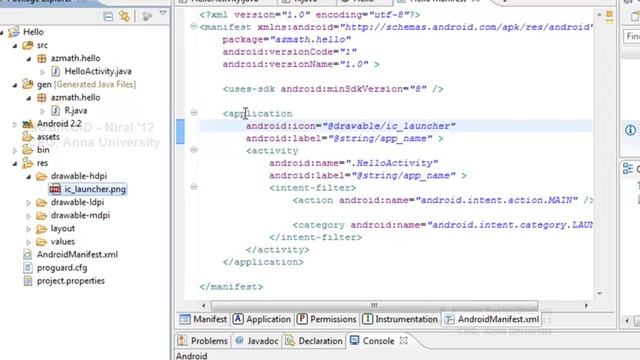The image size is (640, 360).
Task: Expand values folder
Action: pos(29,242)
